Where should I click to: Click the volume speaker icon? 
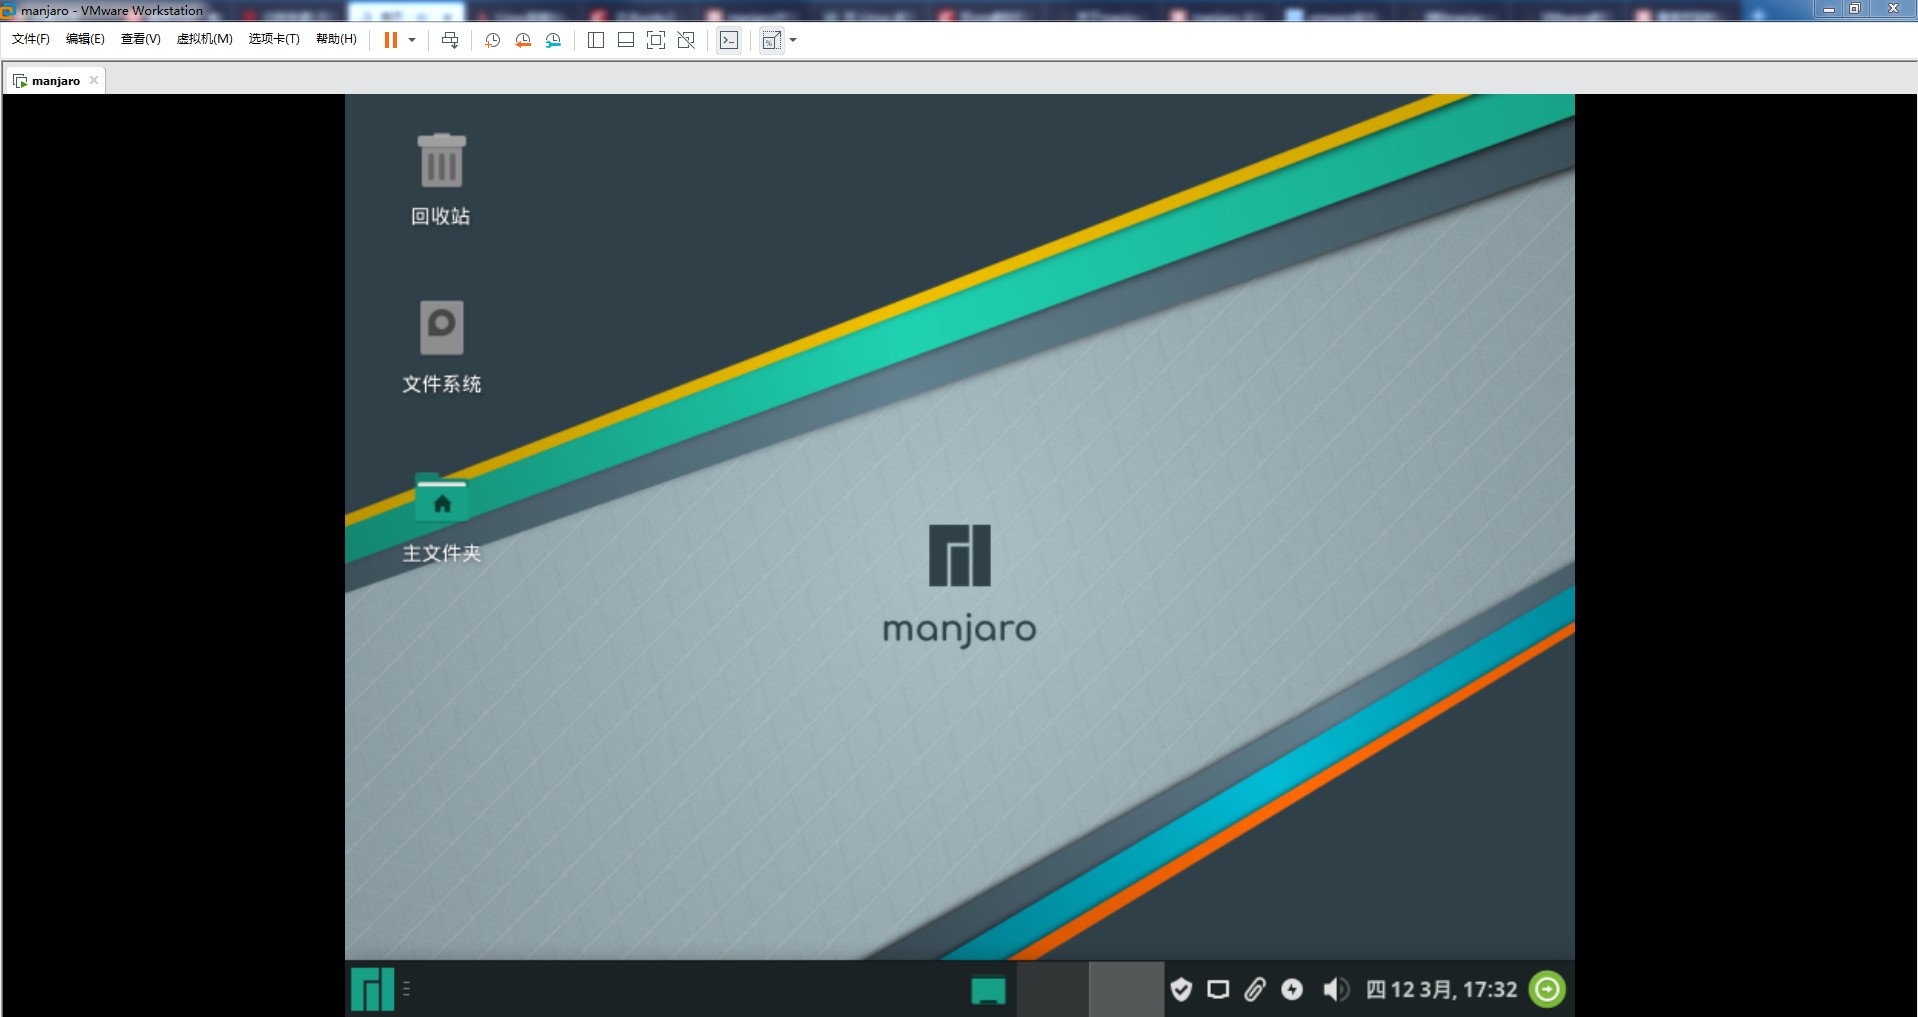[1335, 989]
